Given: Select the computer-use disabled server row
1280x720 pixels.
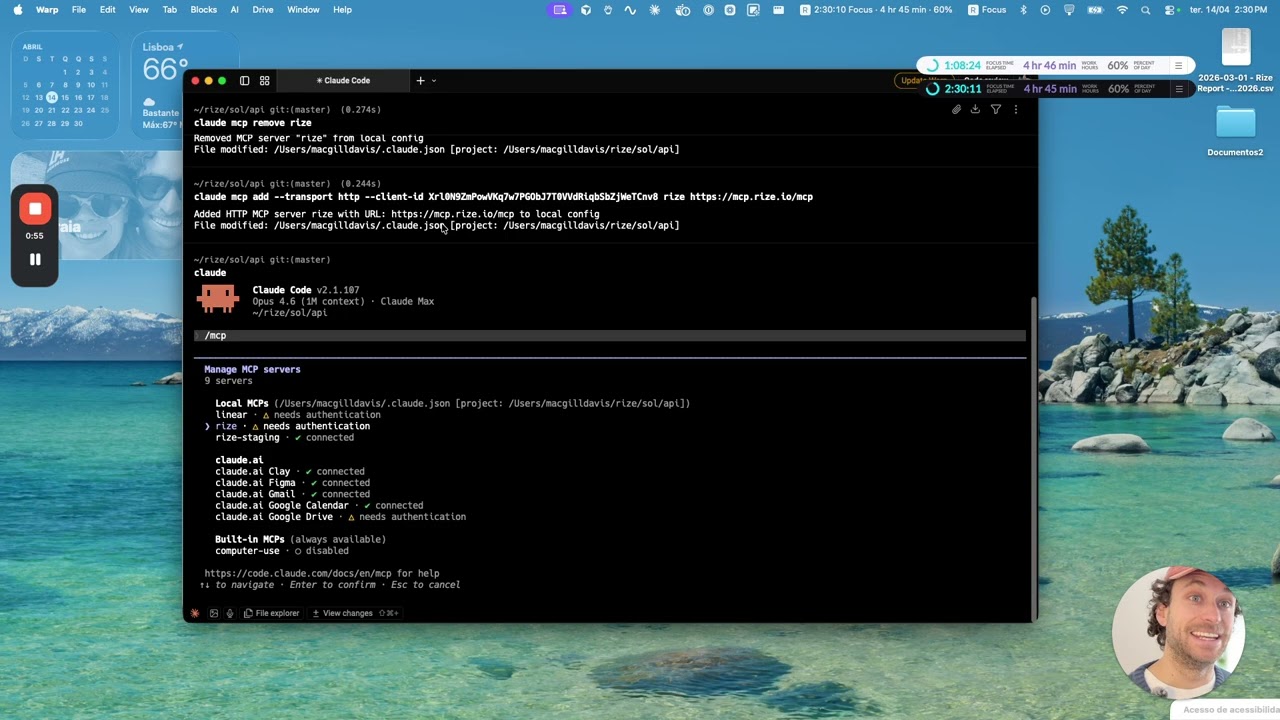Looking at the screenshot, I should 281,551.
